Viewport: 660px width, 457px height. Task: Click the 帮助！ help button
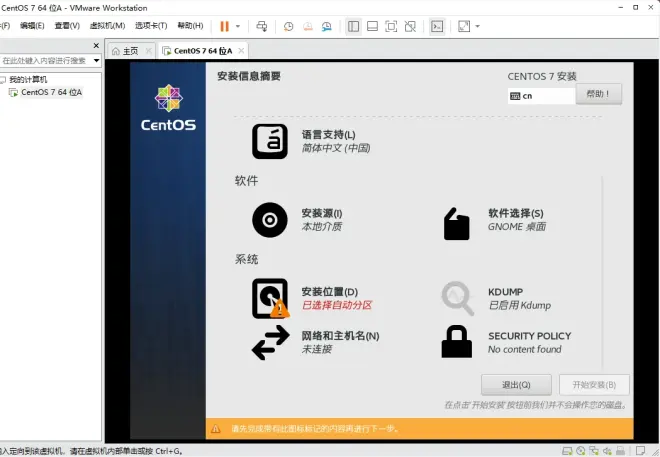coord(599,94)
